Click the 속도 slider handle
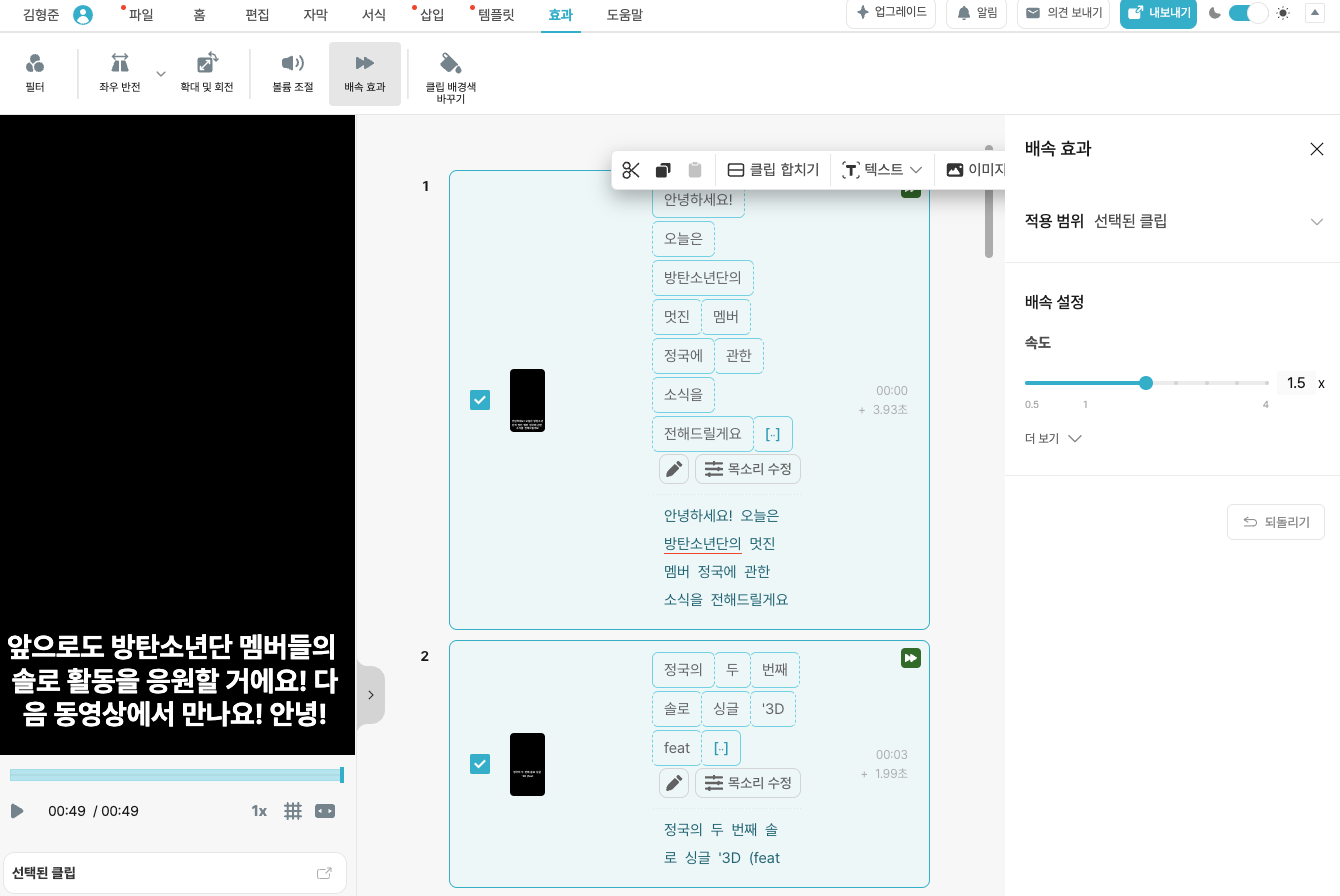 point(1146,383)
